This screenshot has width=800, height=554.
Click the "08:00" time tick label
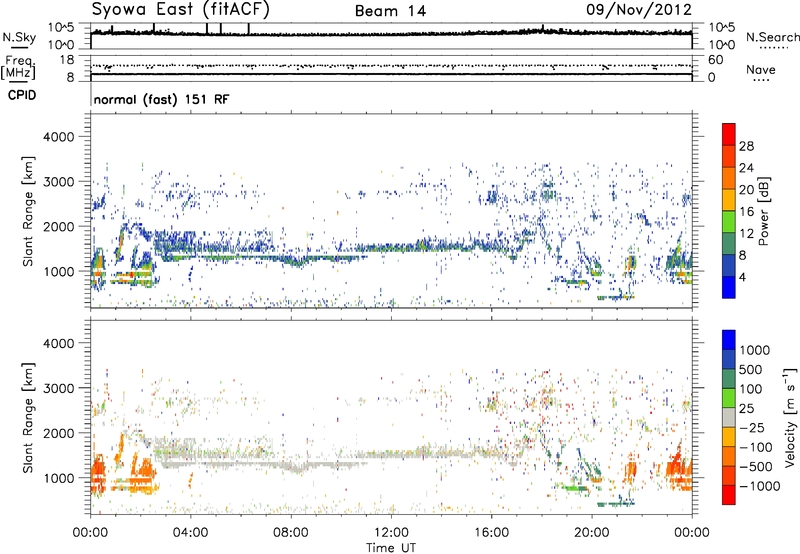(x=291, y=533)
